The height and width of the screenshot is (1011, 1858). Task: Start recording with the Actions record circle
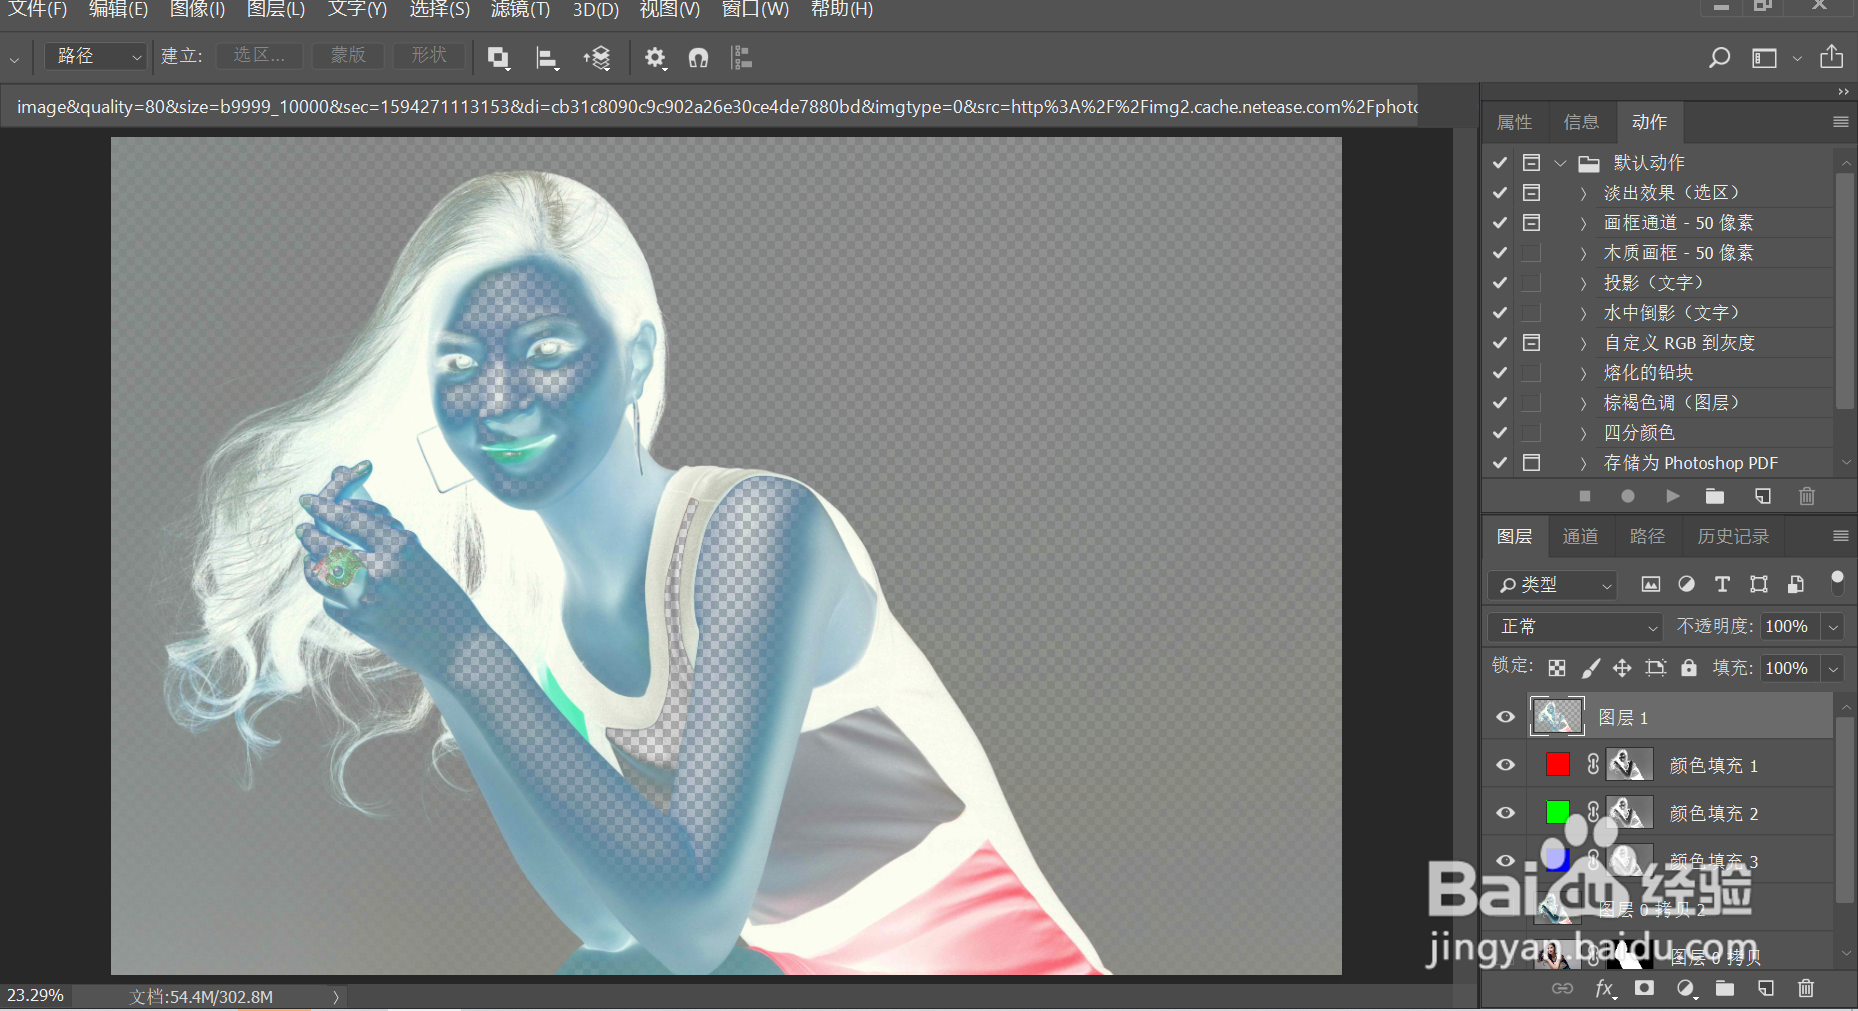1628,496
